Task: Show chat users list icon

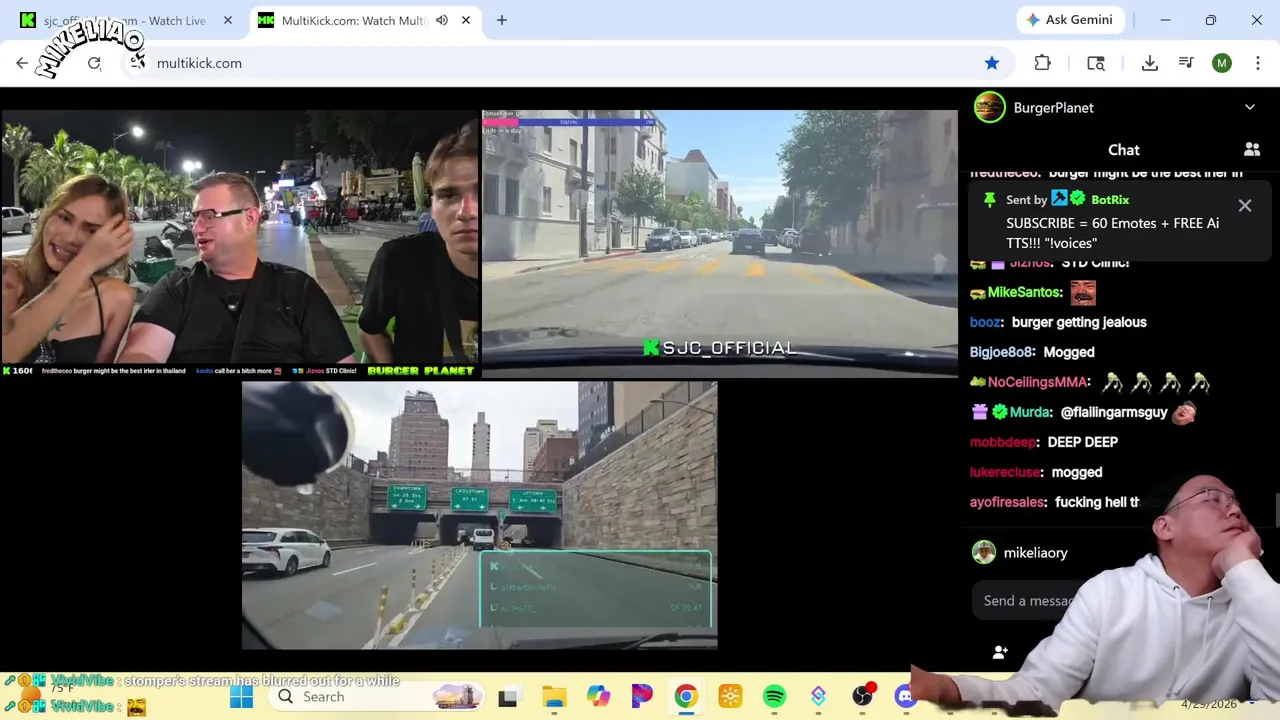Action: click(1252, 149)
